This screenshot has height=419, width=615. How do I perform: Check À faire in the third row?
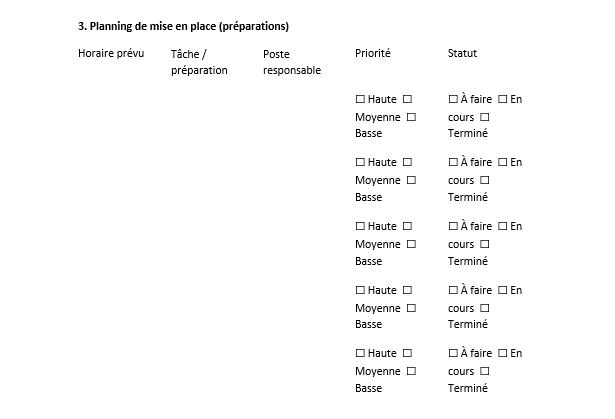454,226
